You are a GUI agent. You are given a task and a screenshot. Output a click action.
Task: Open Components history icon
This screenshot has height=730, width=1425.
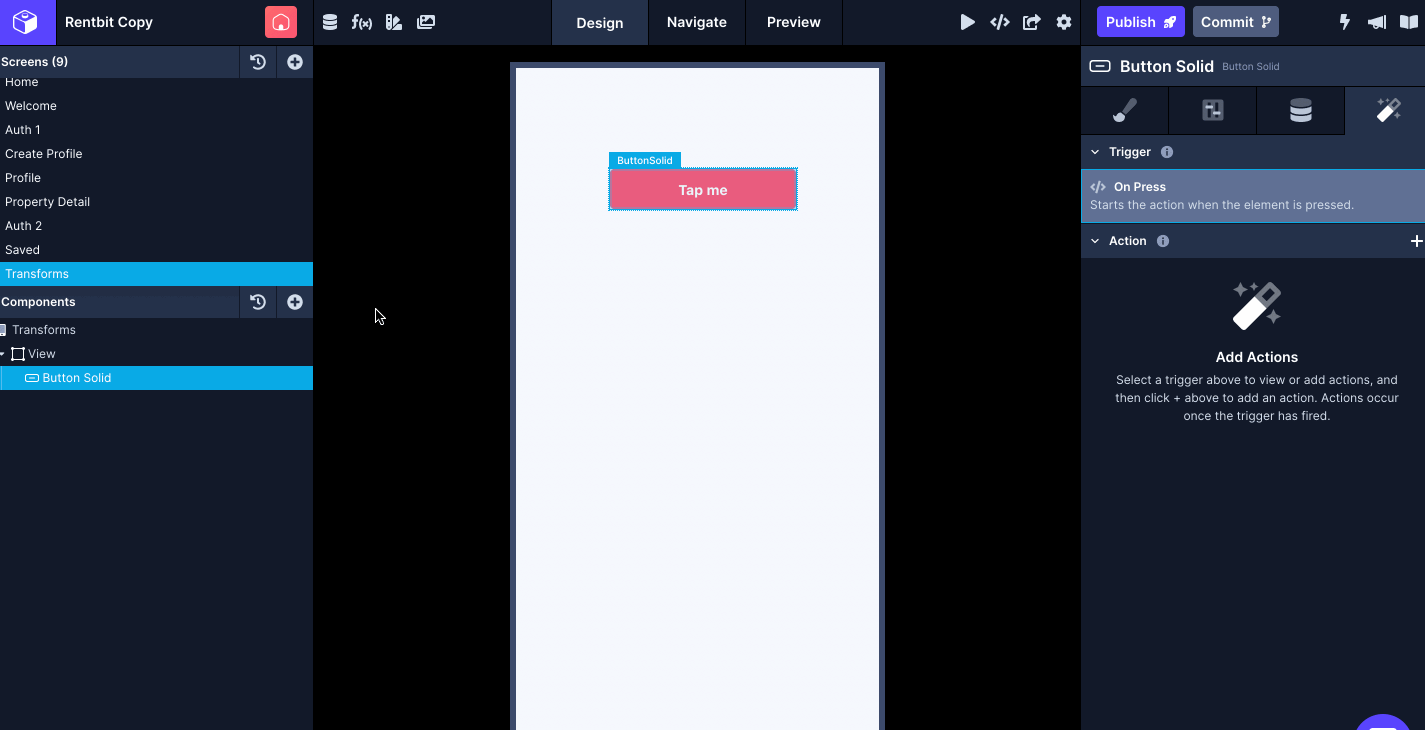tap(258, 302)
